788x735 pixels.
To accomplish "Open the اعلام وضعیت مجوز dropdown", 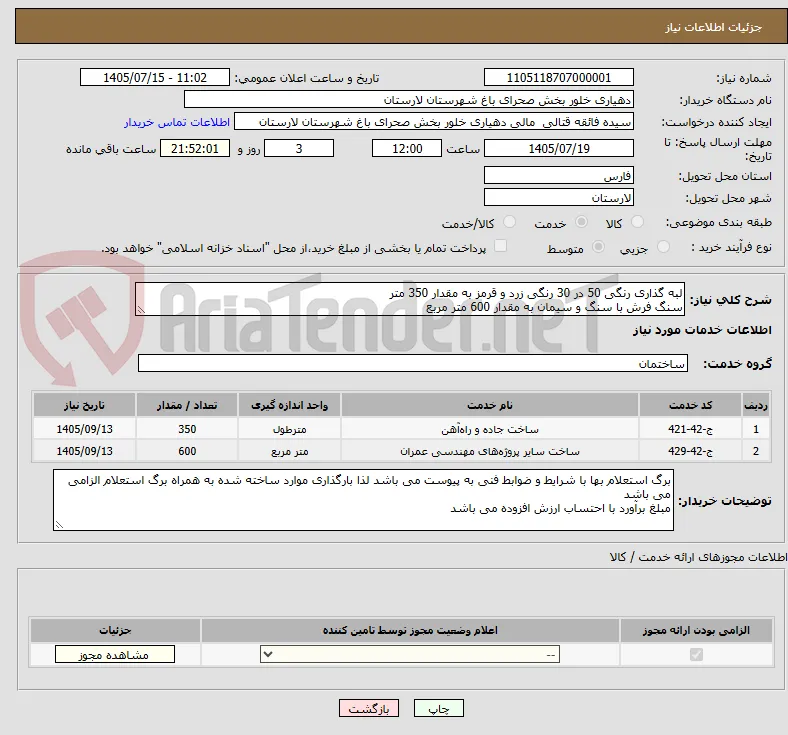I will [410, 654].
